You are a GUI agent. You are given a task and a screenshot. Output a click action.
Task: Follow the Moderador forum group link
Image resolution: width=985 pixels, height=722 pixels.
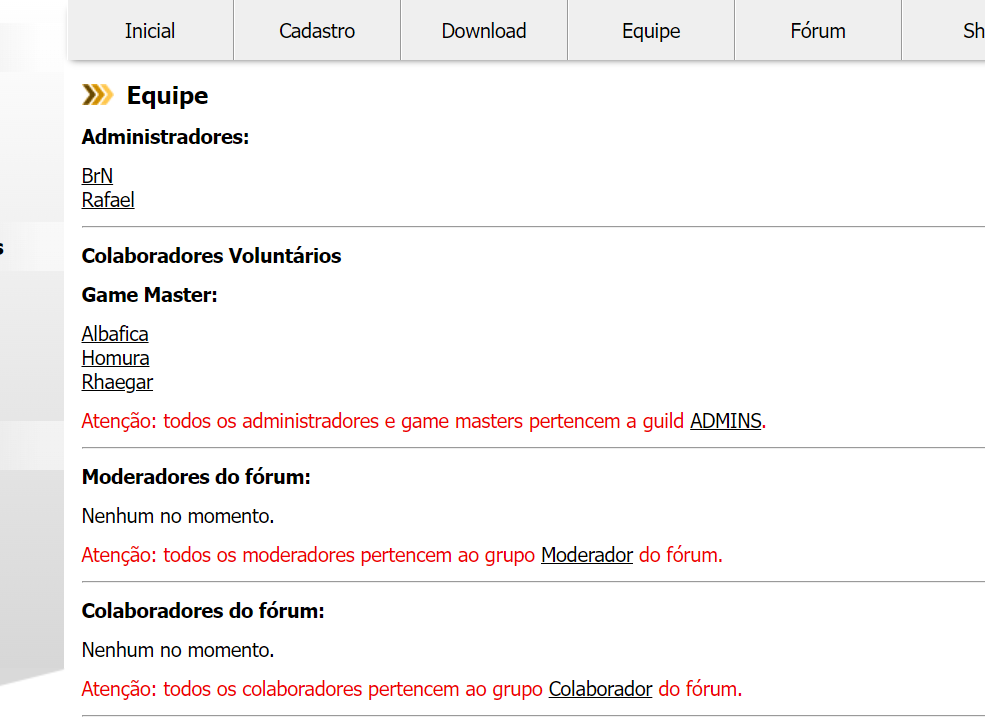pos(587,555)
